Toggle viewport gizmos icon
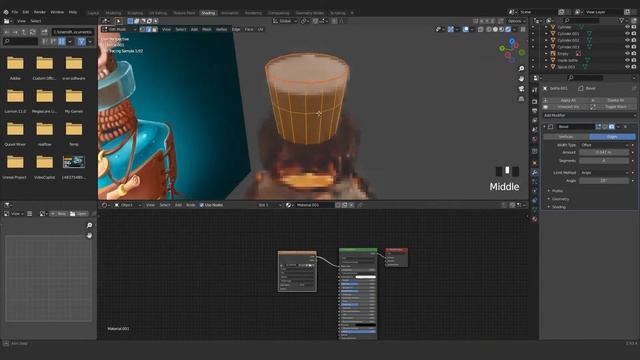The image size is (640, 360). [x=451, y=29]
